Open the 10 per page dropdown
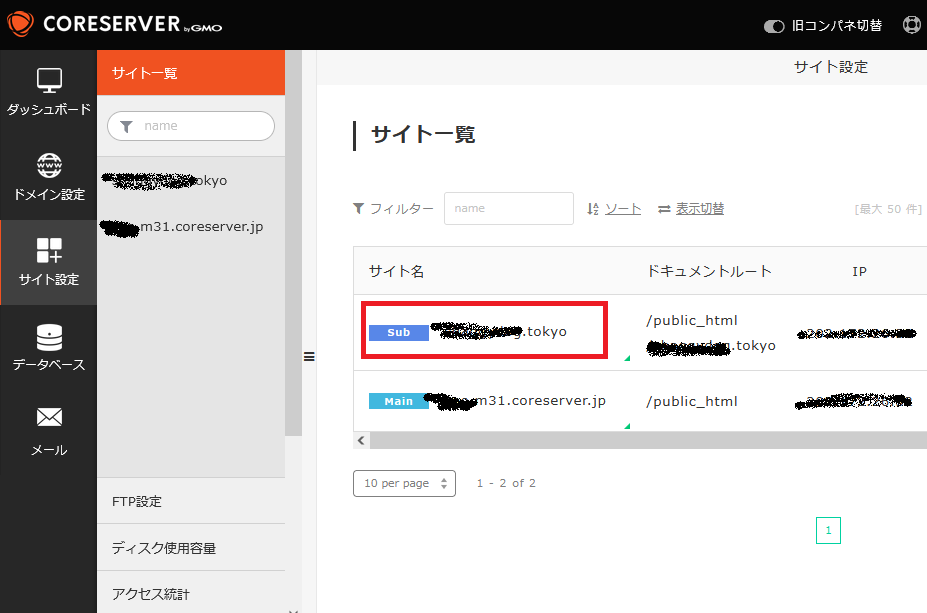Viewport: 927px width, 613px height. pyautogui.click(x=404, y=483)
